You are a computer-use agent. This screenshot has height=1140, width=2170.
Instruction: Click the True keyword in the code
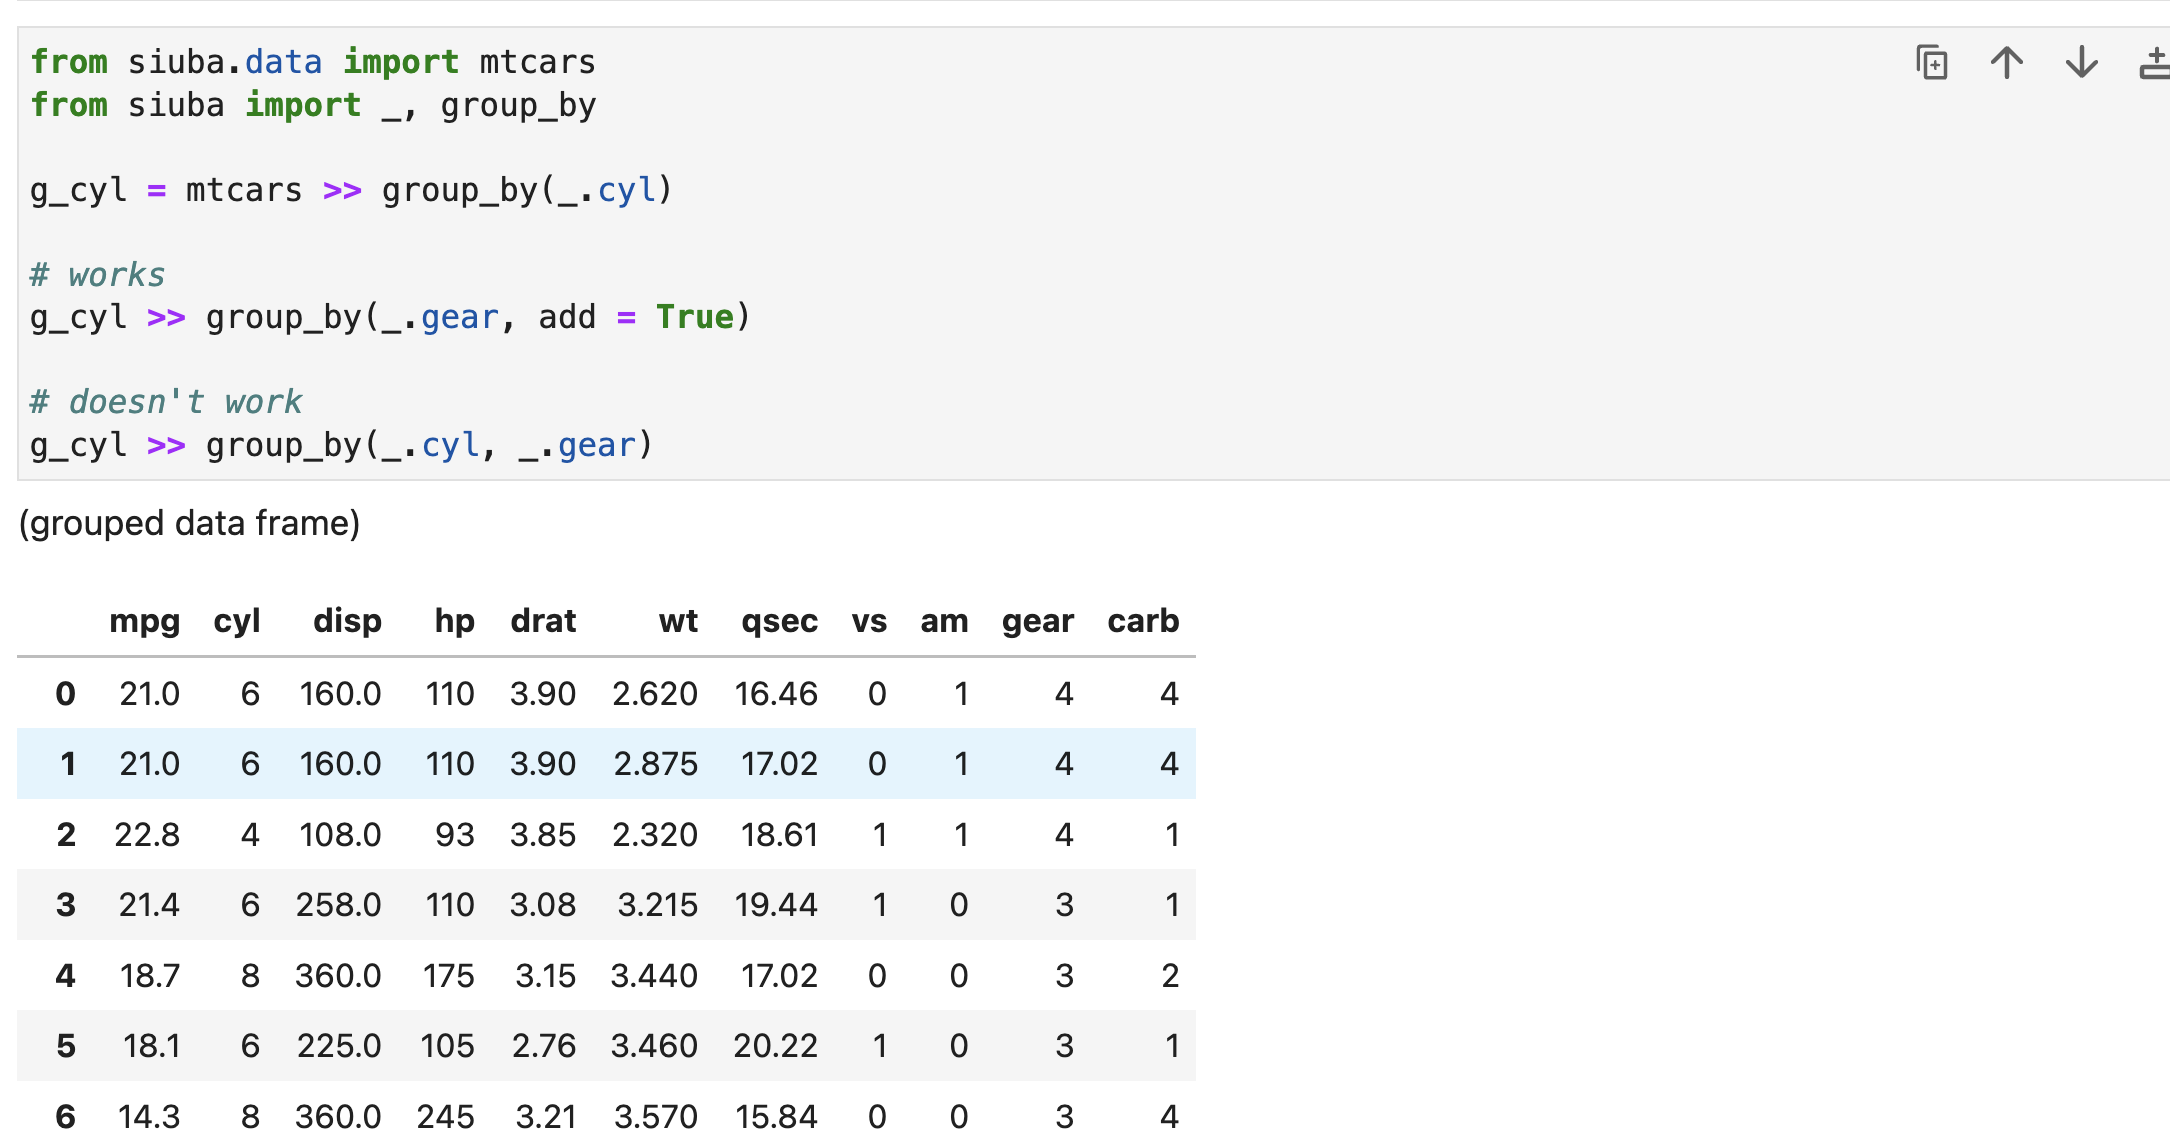coord(695,317)
